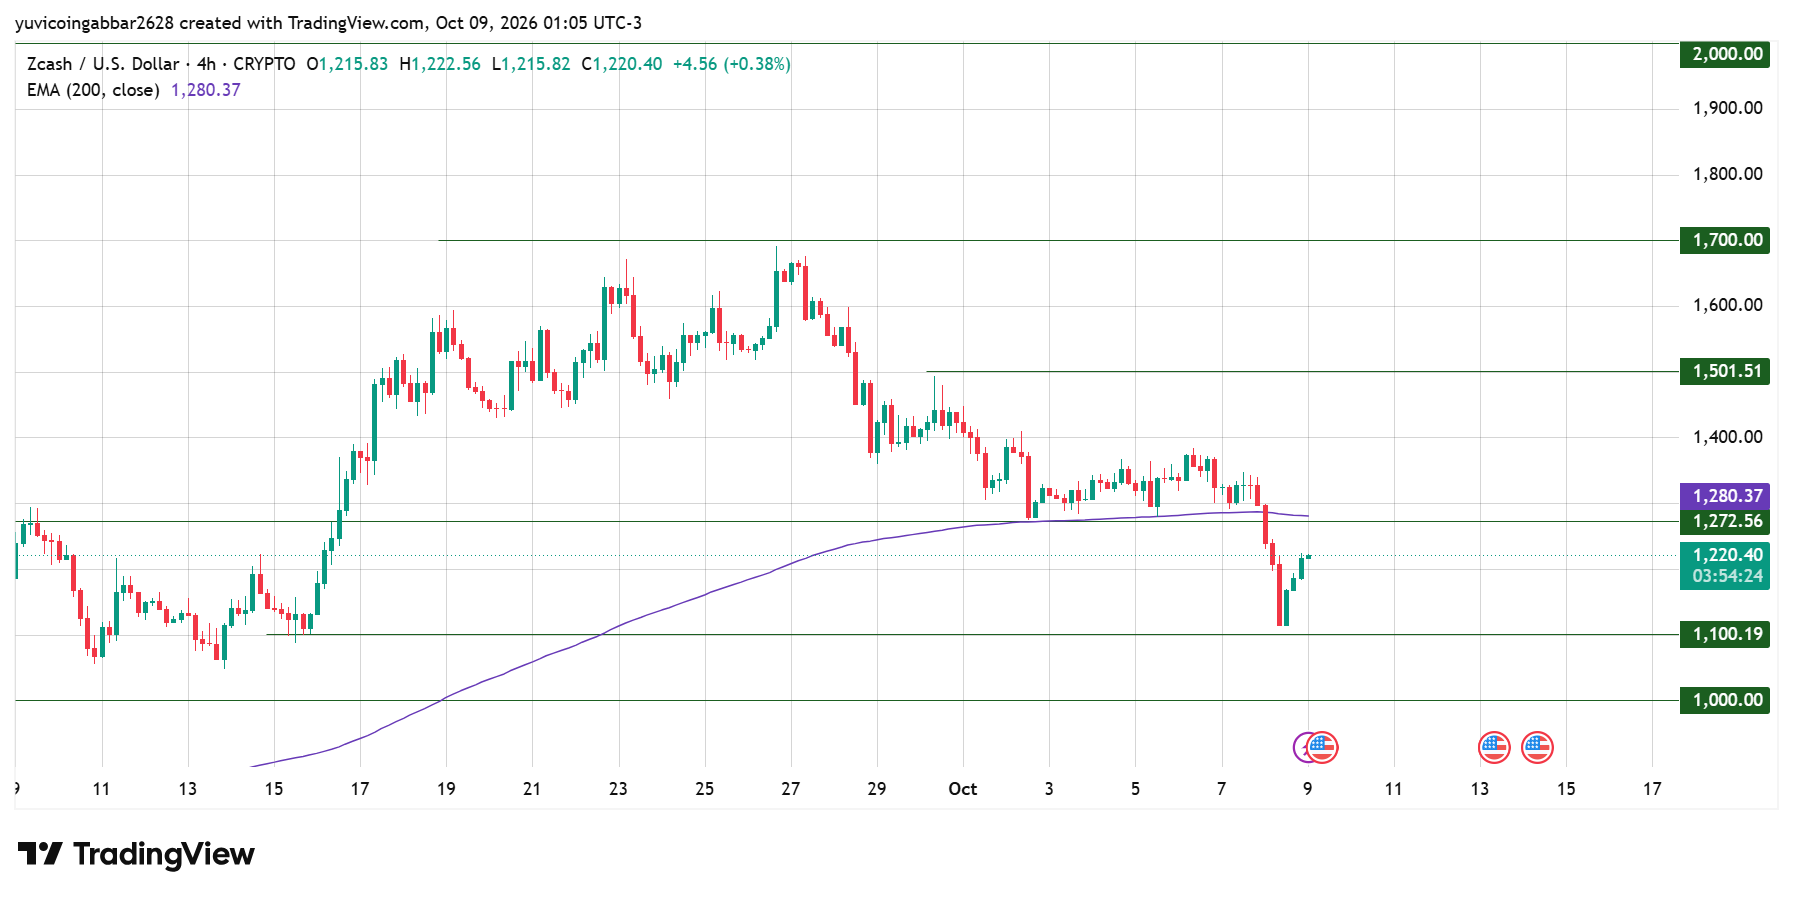Open the US flag event icon just left of the second 15 date label
Screen dimensions: 1793x899
(x=1537, y=747)
